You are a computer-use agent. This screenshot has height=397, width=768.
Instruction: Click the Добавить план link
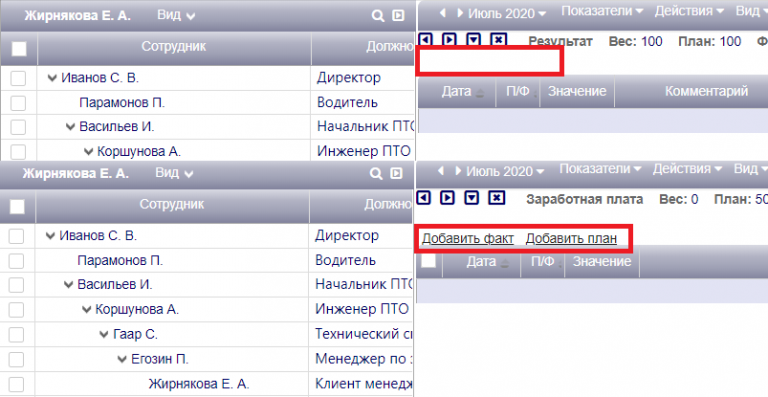[x=571, y=238]
